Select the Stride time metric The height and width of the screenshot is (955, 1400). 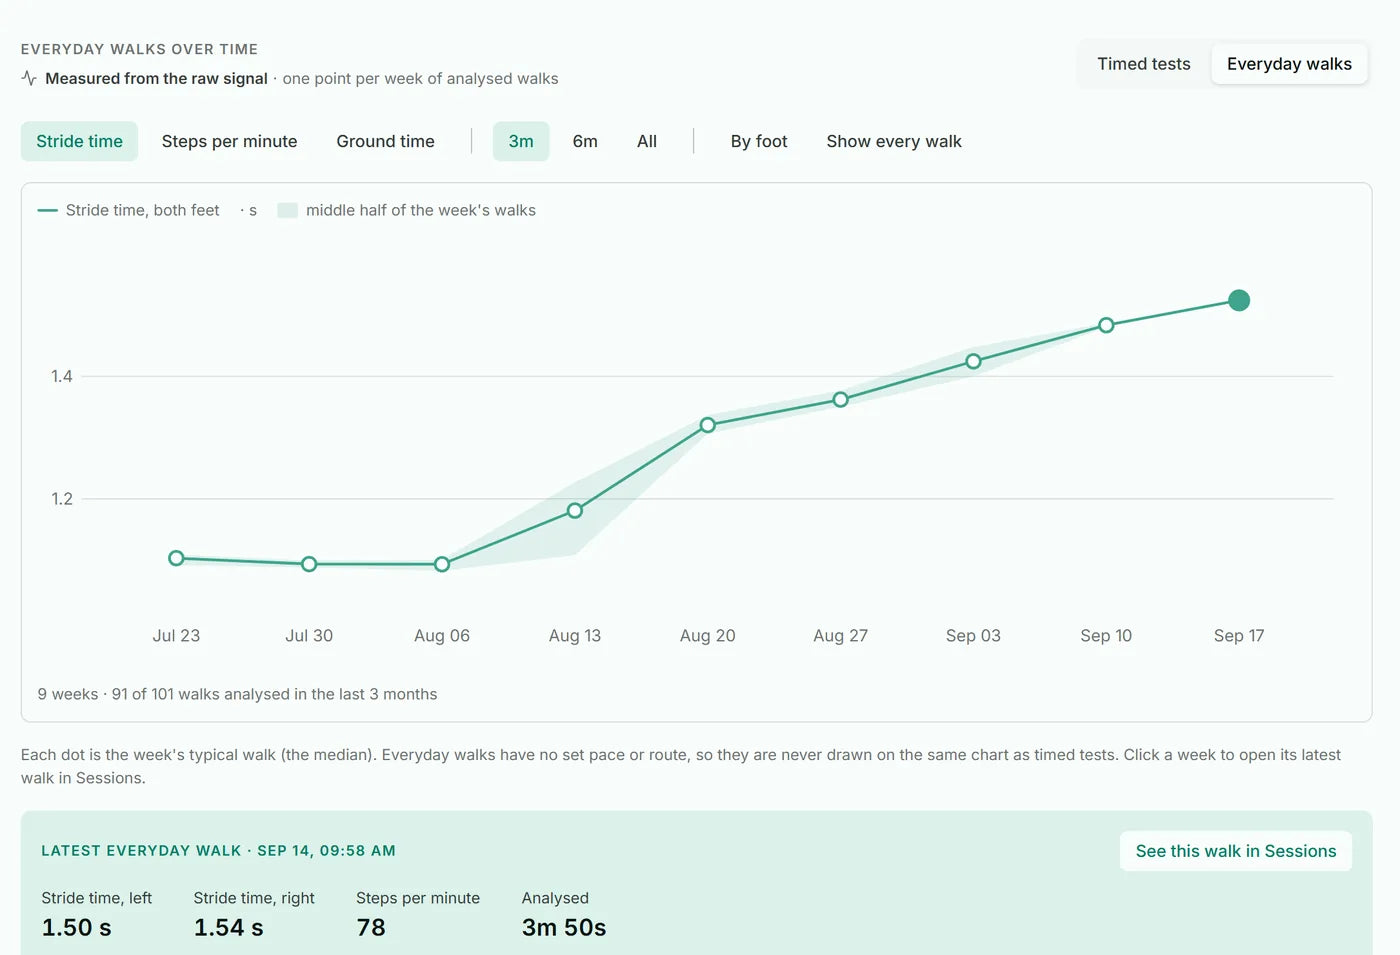(79, 142)
